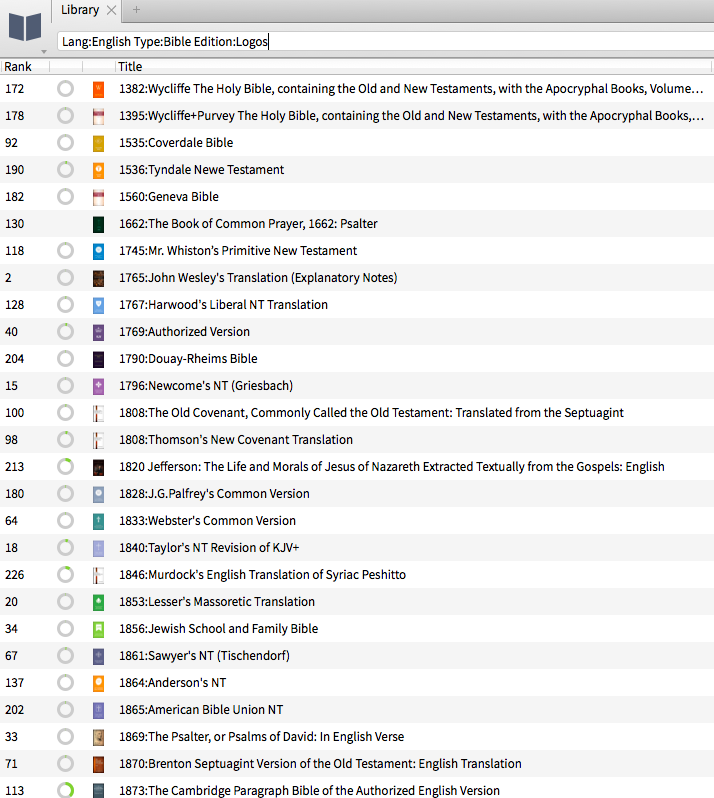Select the Library tab
This screenshot has width=714, height=798.
80,10
